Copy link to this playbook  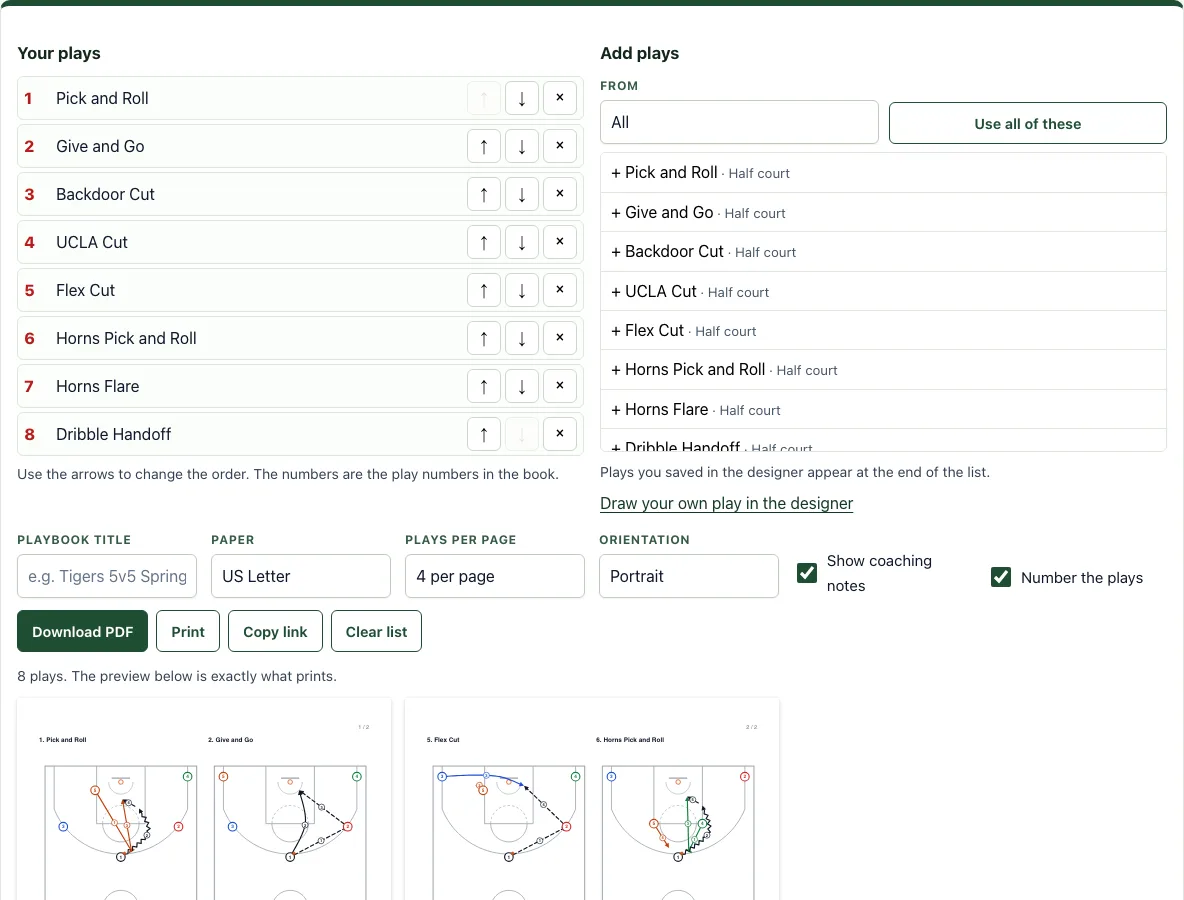275,631
